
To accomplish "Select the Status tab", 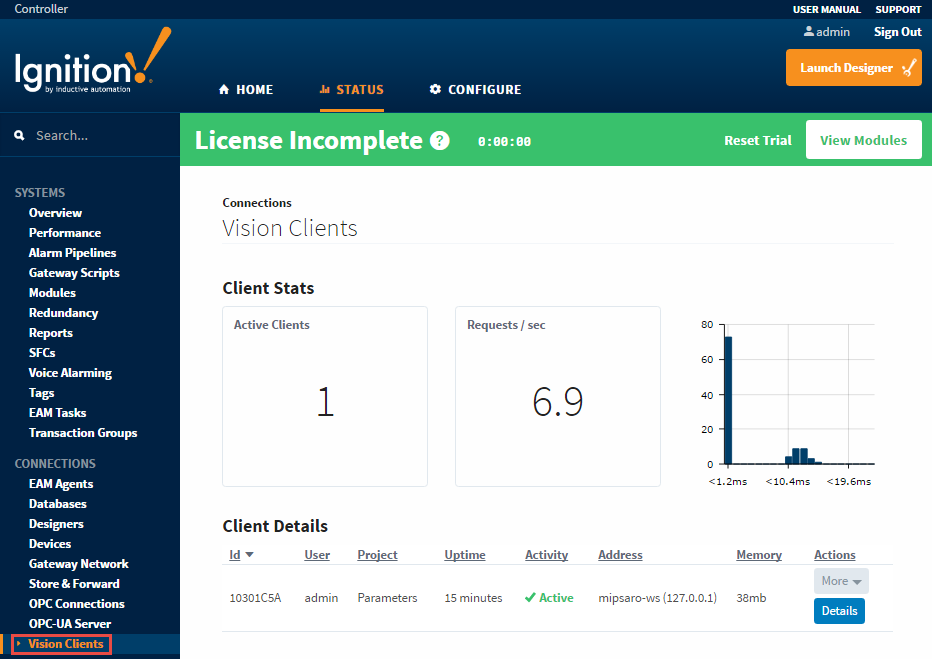I will click(x=351, y=90).
